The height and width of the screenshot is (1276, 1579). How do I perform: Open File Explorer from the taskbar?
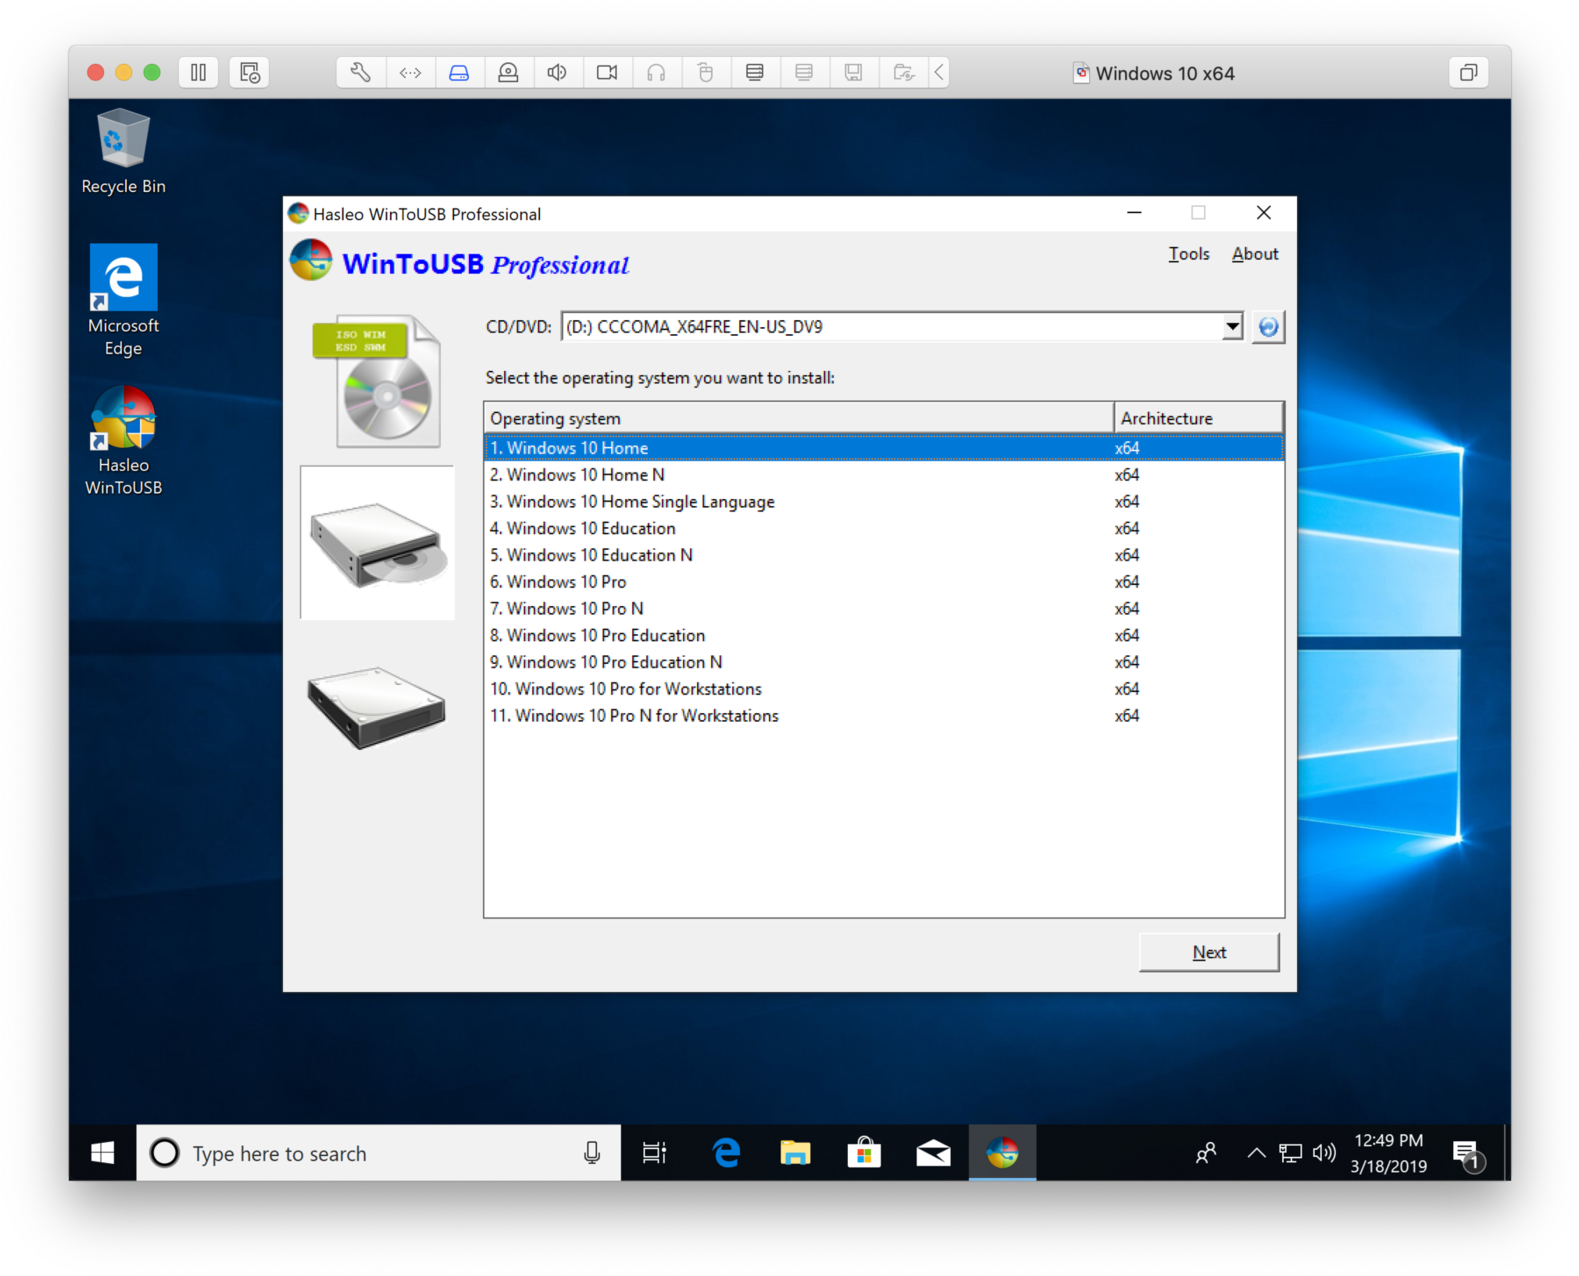795,1153
